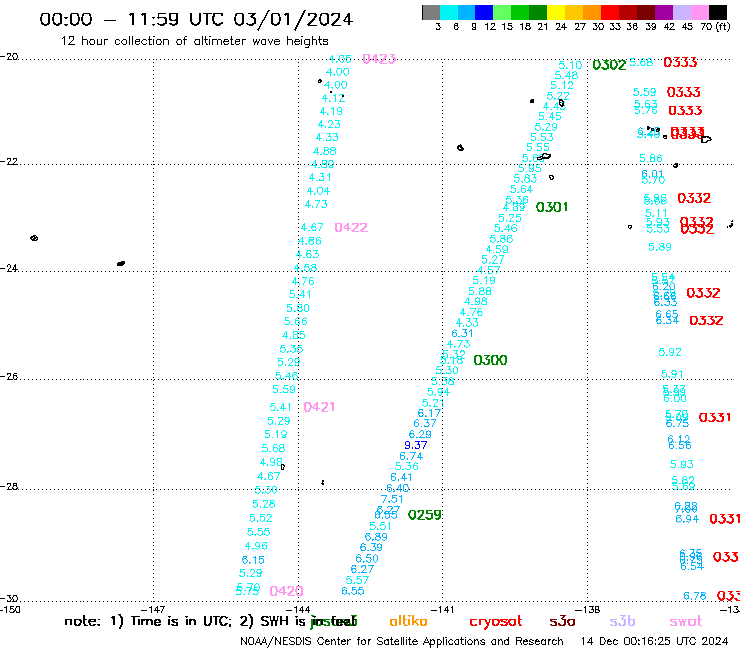Click the -26 latitude axis label

tap(9, 377)
